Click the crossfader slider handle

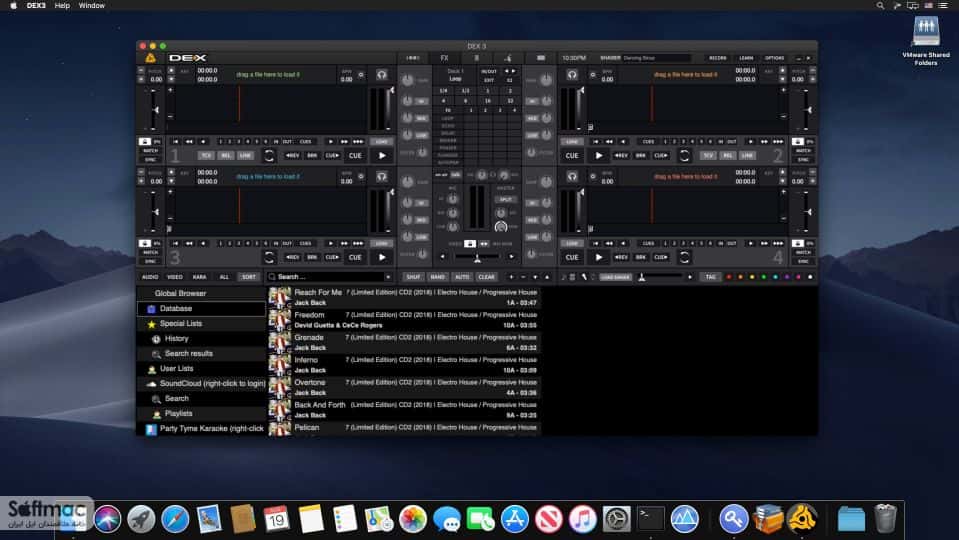click(x=477, y=257)
